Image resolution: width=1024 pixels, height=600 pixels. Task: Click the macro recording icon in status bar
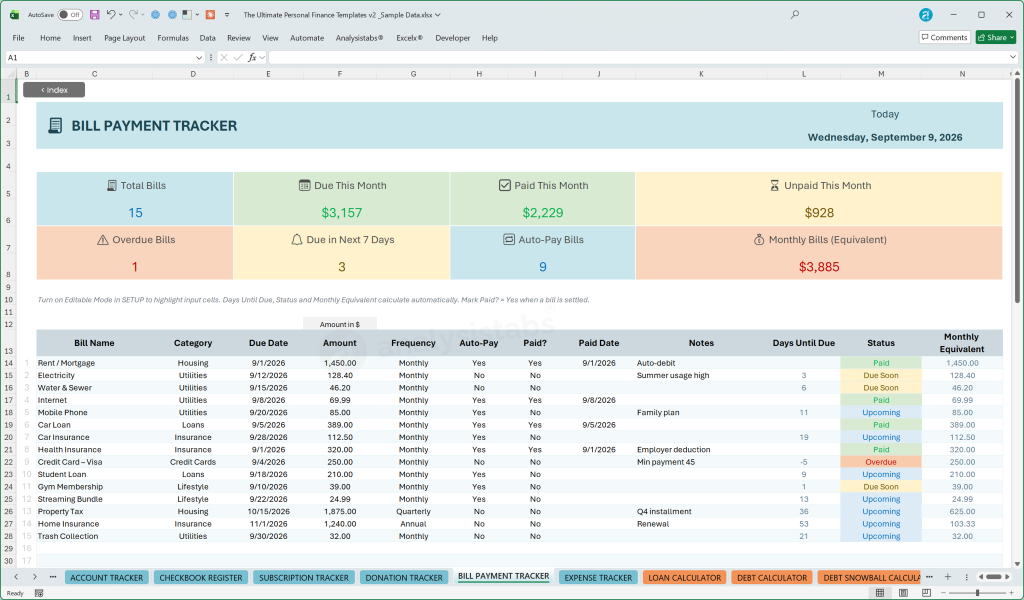[39, 593]
